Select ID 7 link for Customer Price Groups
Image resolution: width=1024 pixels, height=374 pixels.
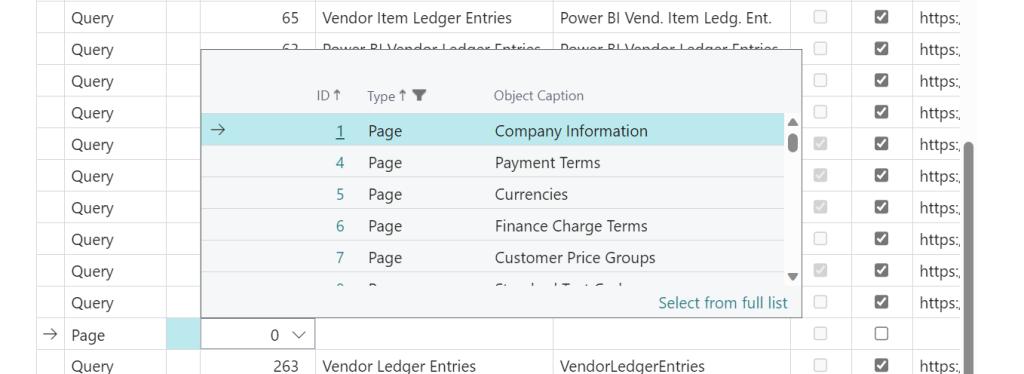(340, 258)
